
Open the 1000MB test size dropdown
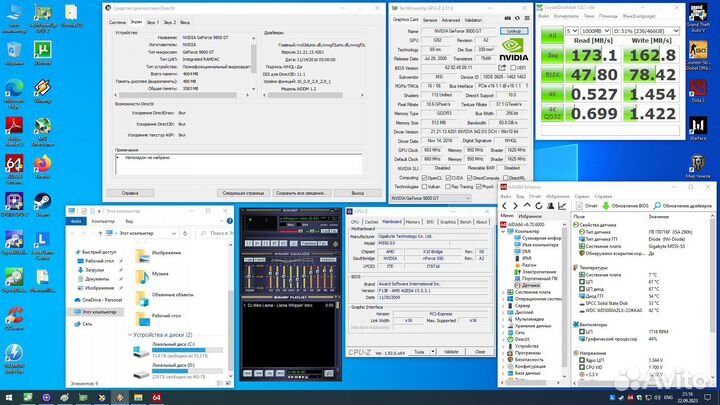tap(595, 31)
